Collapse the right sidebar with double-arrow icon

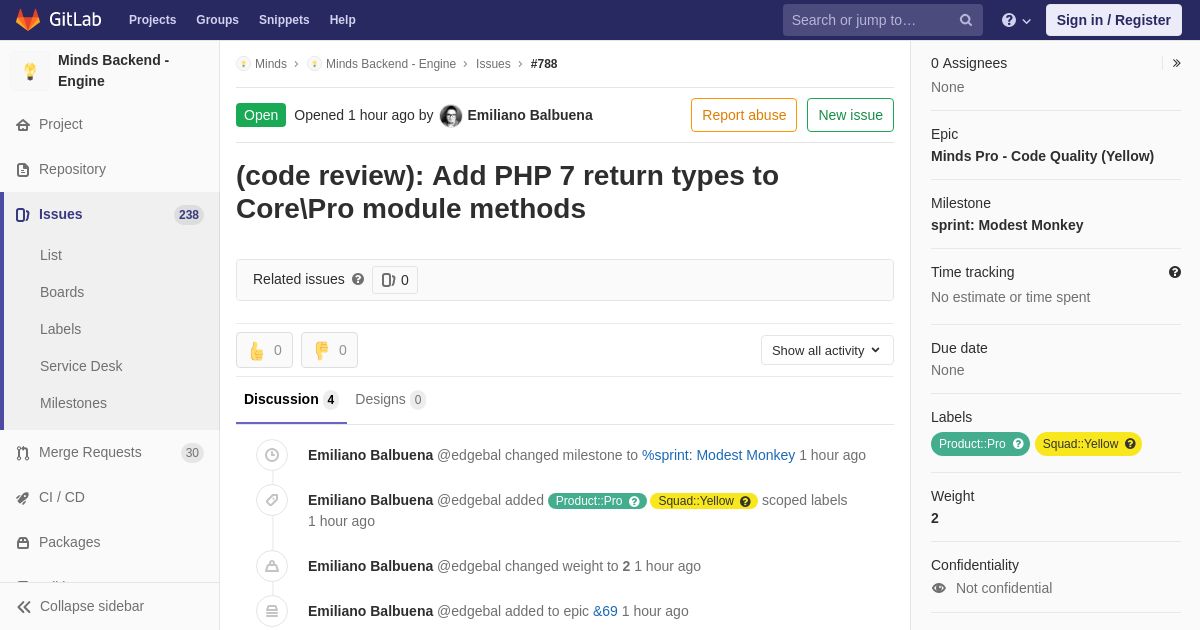1176,63
